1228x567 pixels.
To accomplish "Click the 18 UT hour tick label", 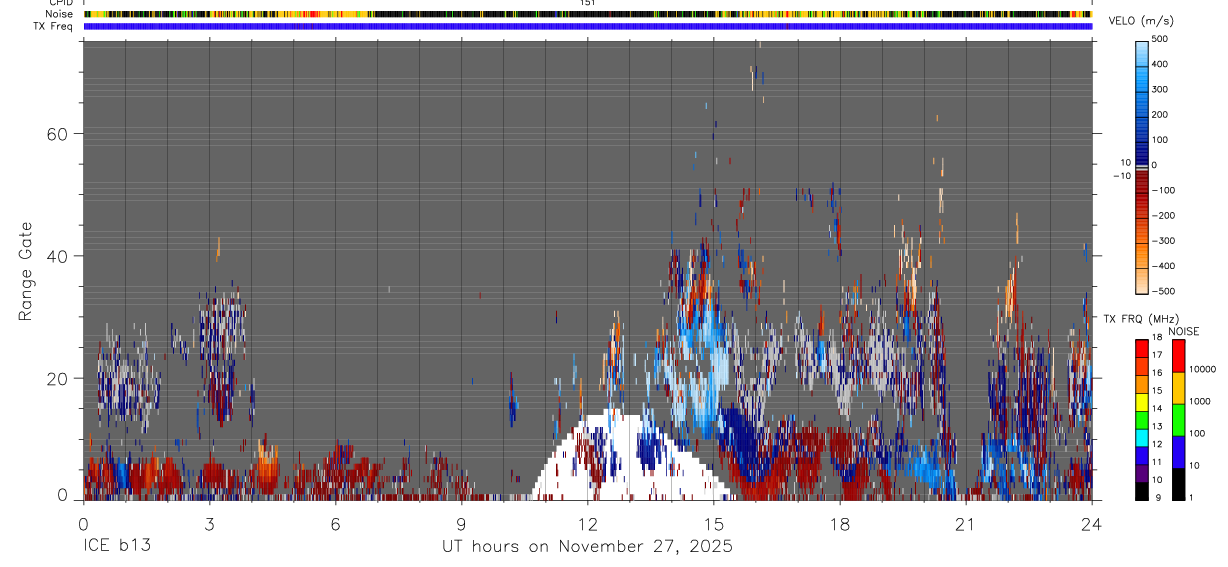I will click(840, 523).
